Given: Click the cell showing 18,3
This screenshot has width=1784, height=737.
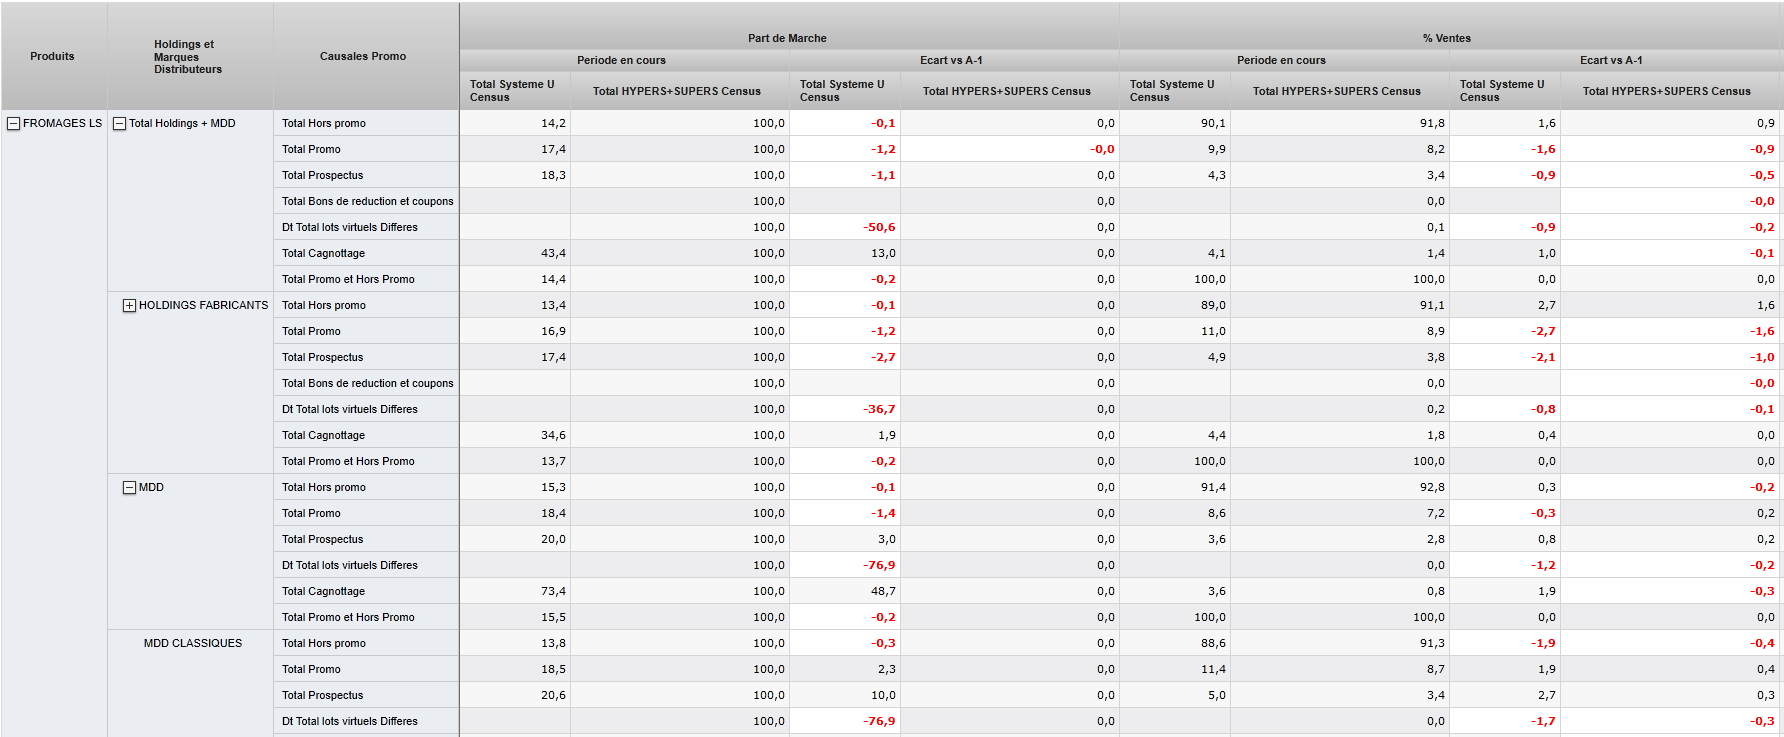Looking at the screenshot, I should [515, 175].
